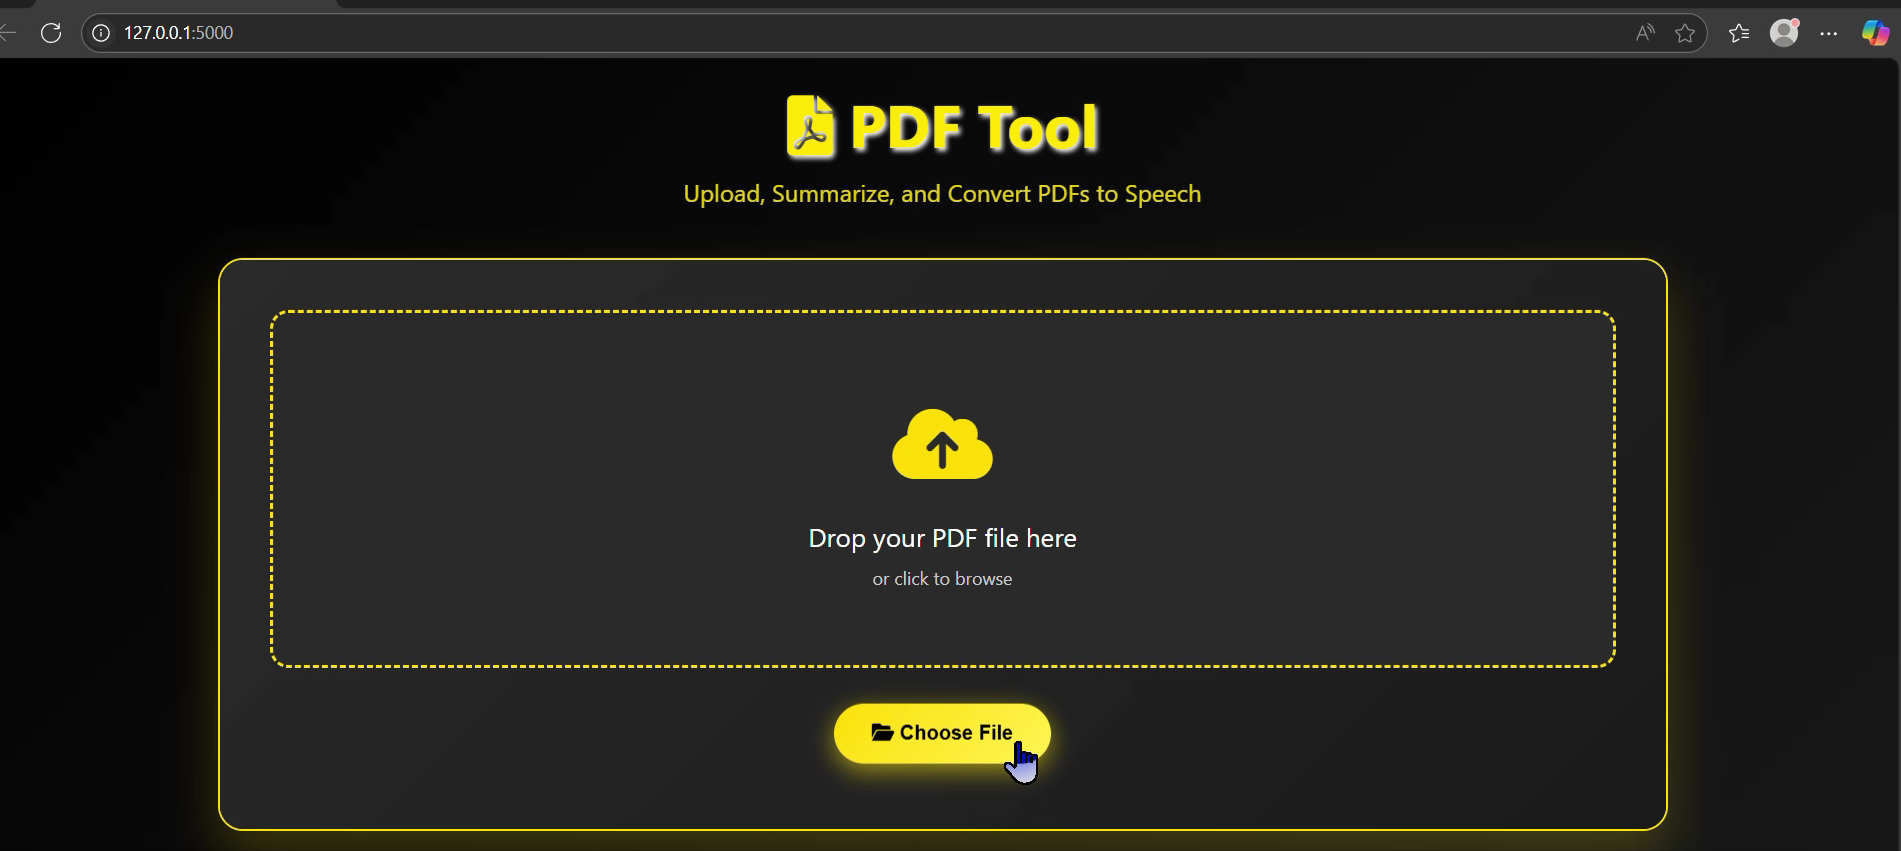The image size is (1901, 851).
Task: Open the browser profile avatar
Action: coord(1785,33)
